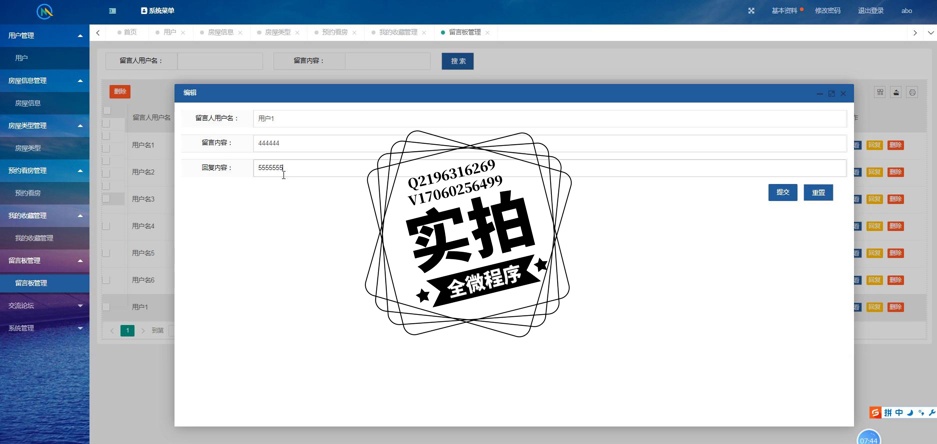Close the 留言板管理 tab

tap(487, 33)
